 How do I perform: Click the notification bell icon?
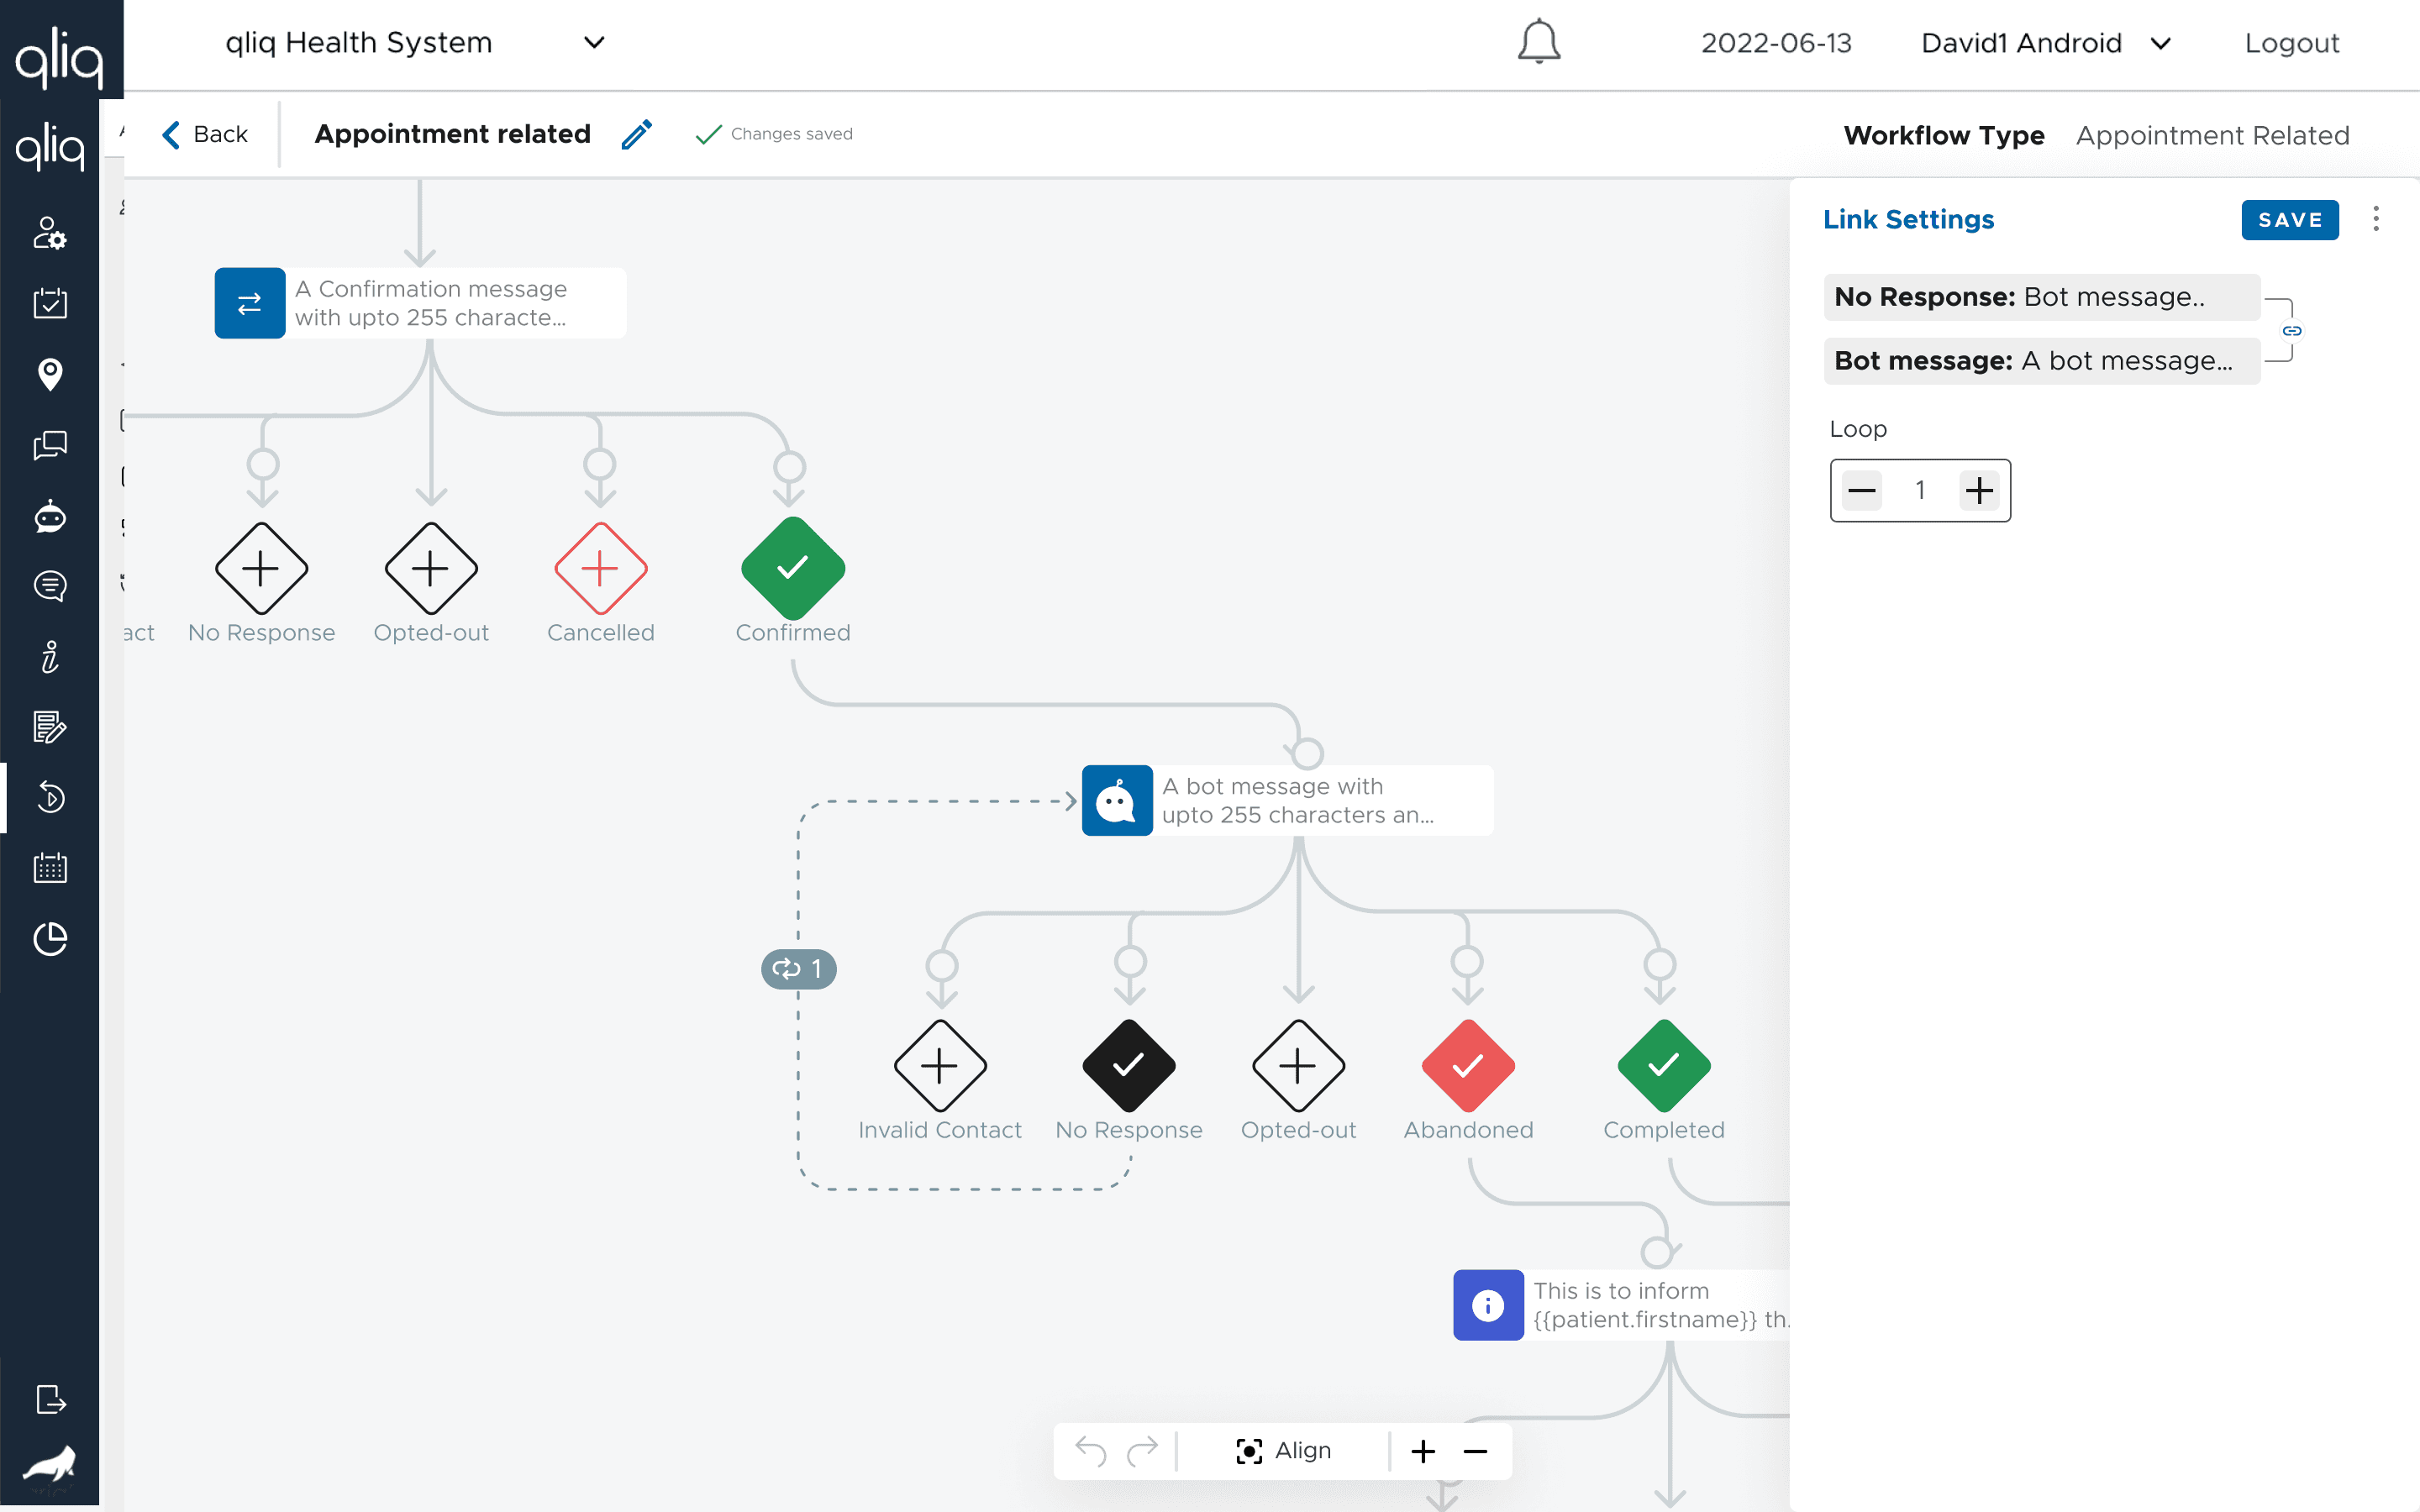[x=1538, y=42]
